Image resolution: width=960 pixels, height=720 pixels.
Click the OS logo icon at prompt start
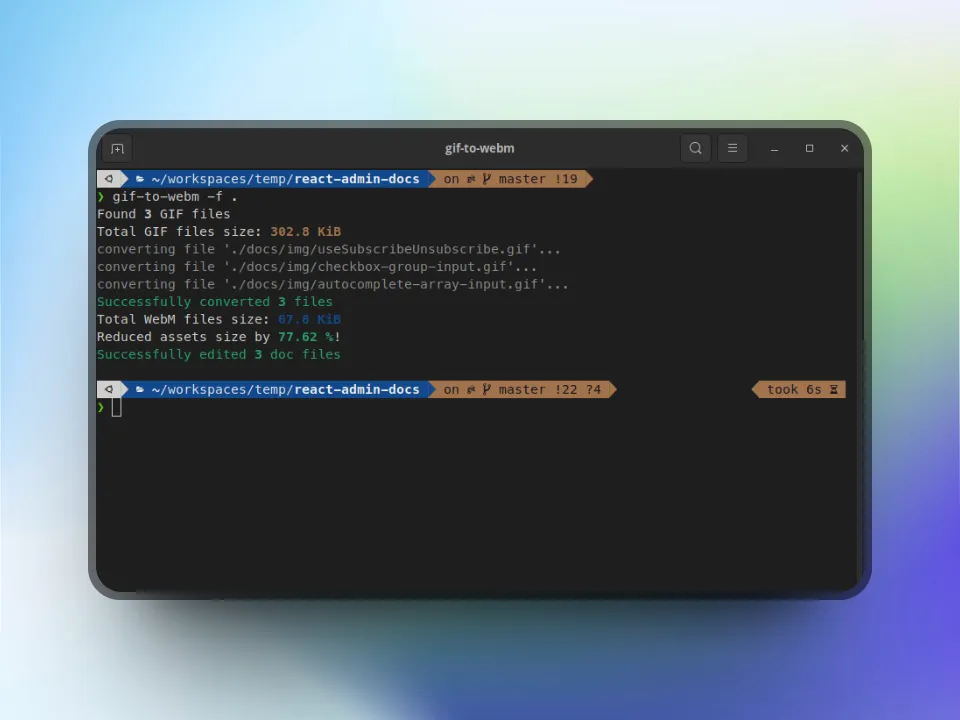point(109,179)
